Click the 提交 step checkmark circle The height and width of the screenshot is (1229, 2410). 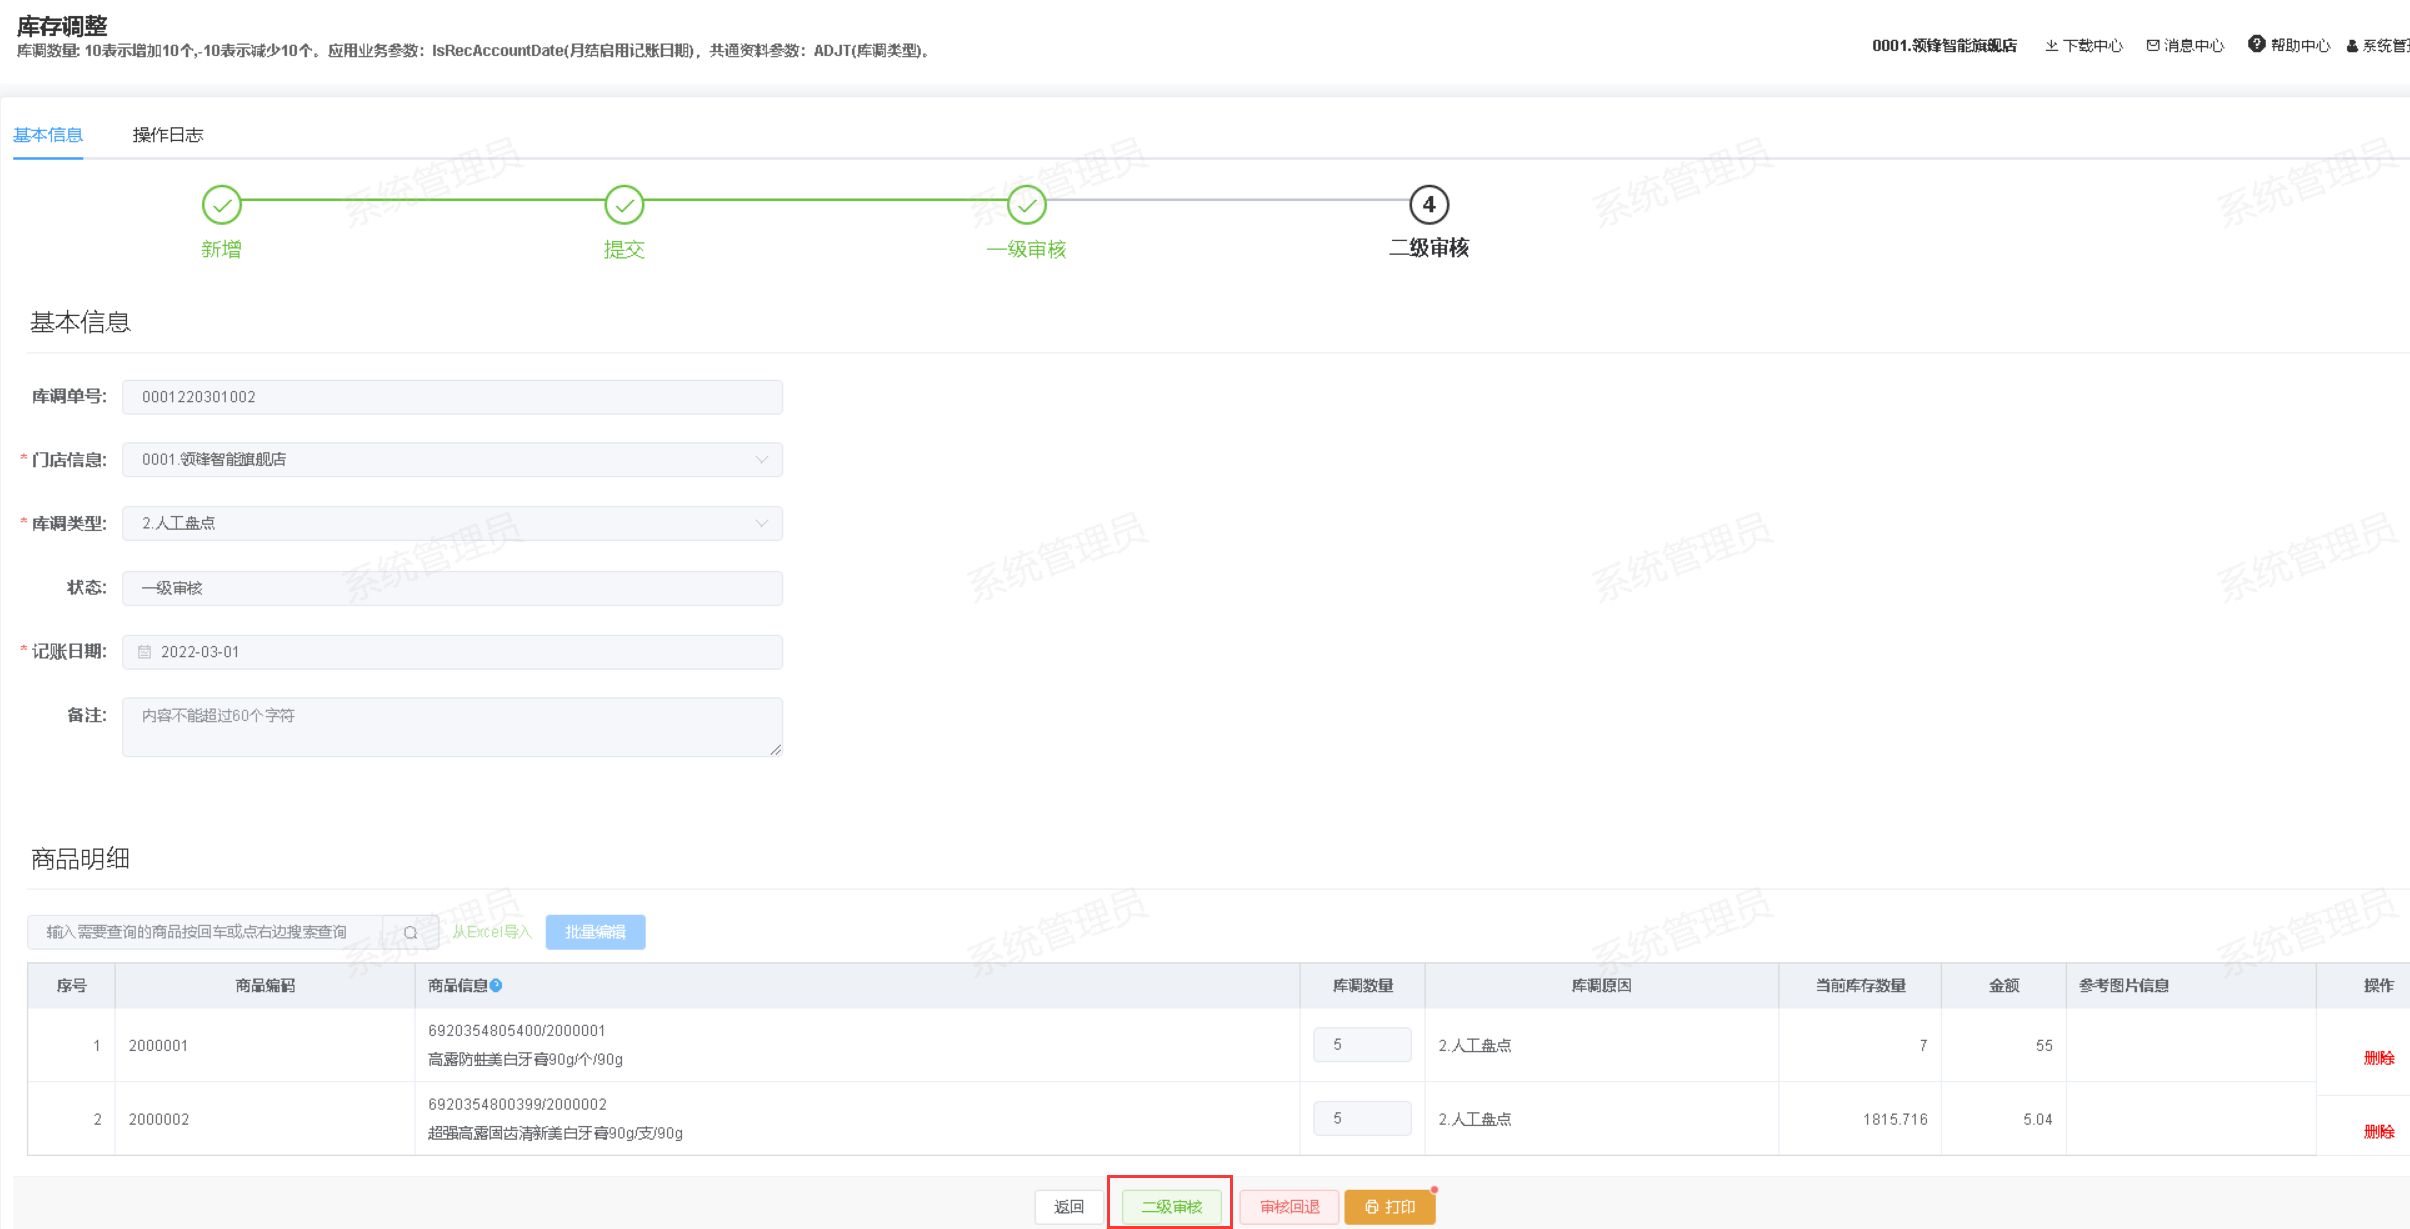(x=624, y=205)
